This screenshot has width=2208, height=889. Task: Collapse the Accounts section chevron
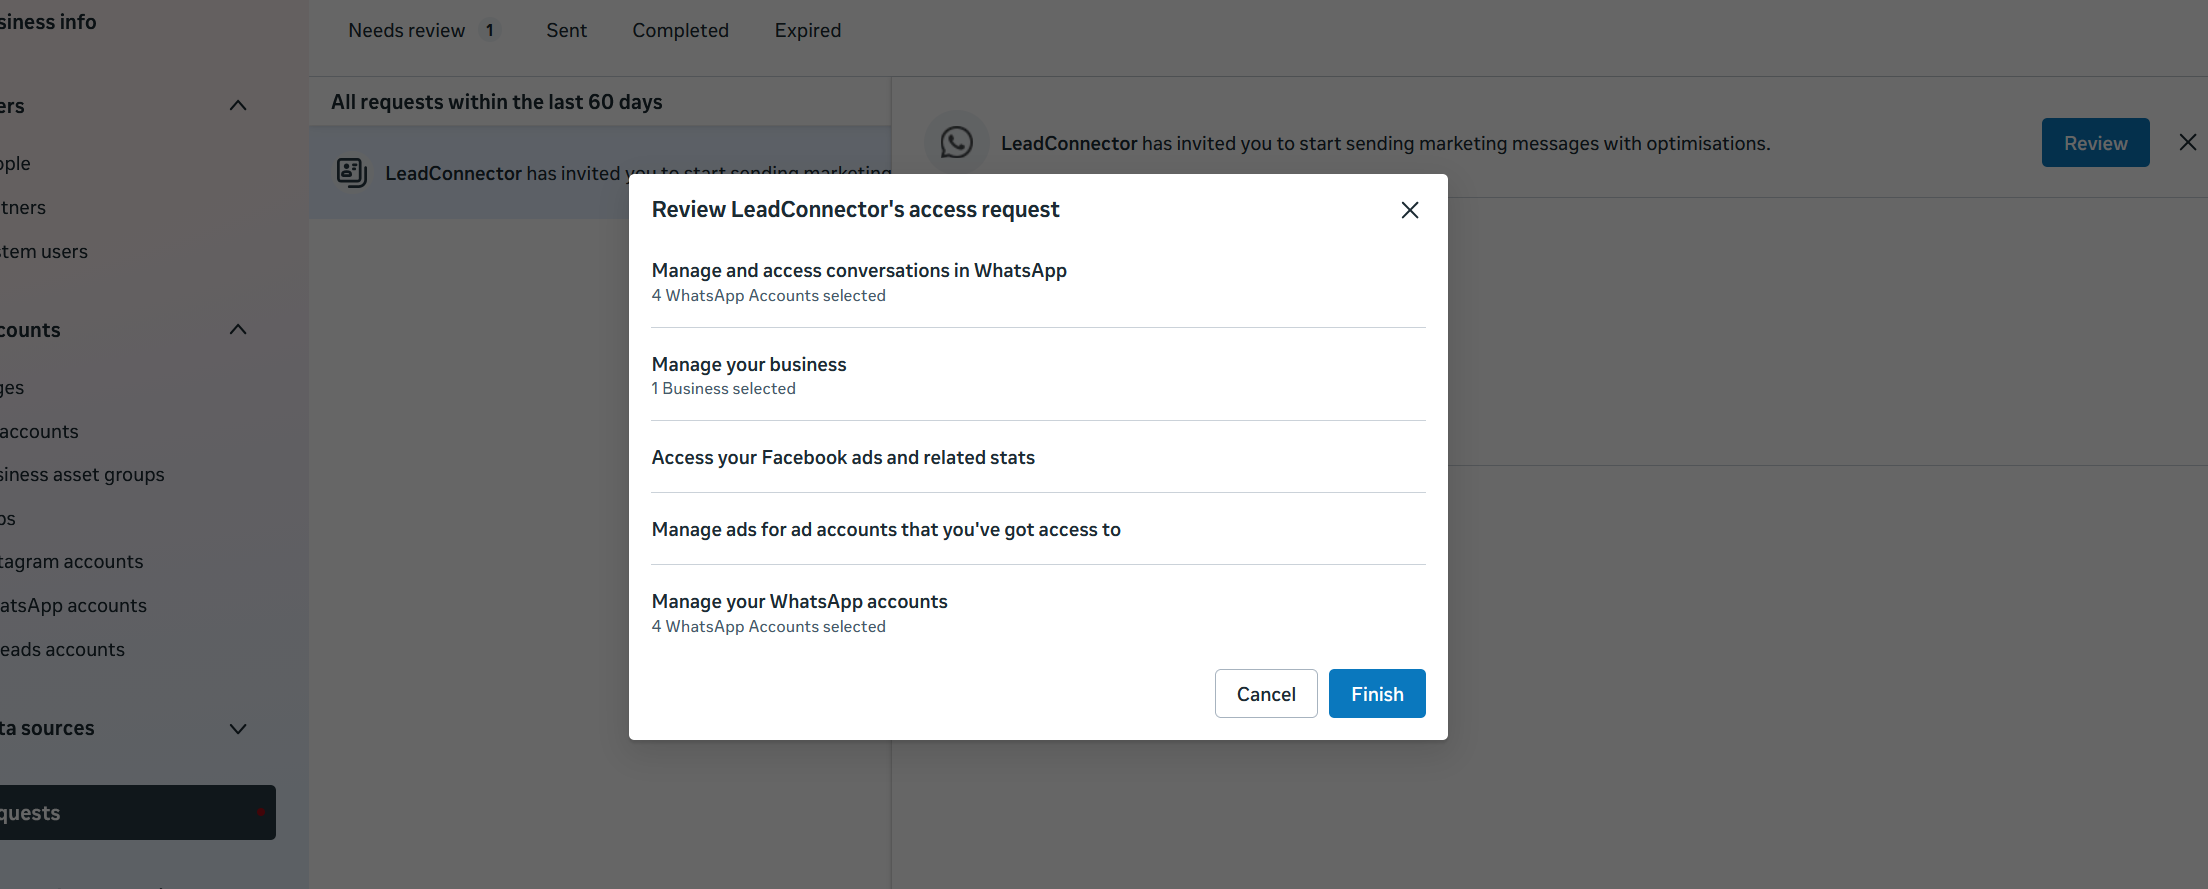point(238,330)
